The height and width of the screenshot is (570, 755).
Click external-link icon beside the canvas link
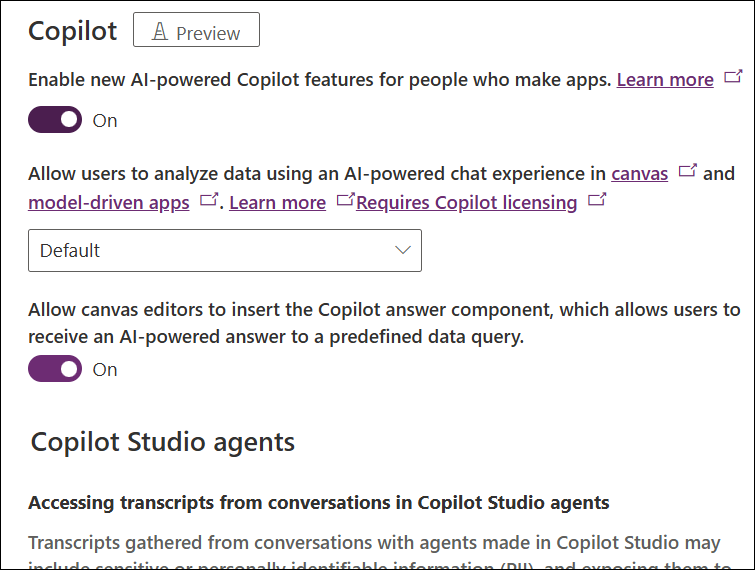[687, 171]
